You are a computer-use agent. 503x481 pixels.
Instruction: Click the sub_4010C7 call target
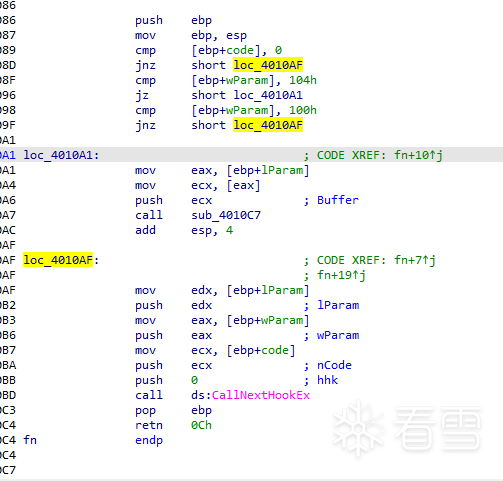point(226,215)
